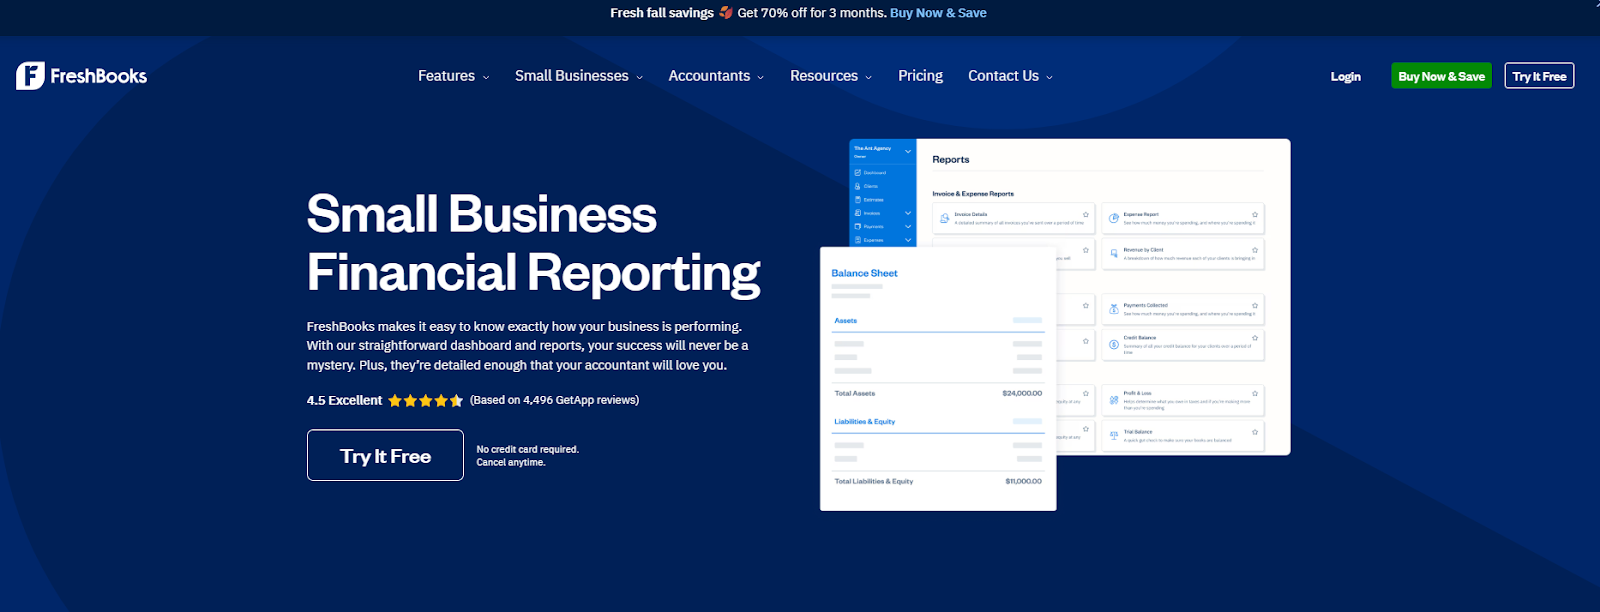This screenshot has width=1600, height=612.
Task: Select the Invoices icon in the preview sidebar
Action: click(857, 213)
